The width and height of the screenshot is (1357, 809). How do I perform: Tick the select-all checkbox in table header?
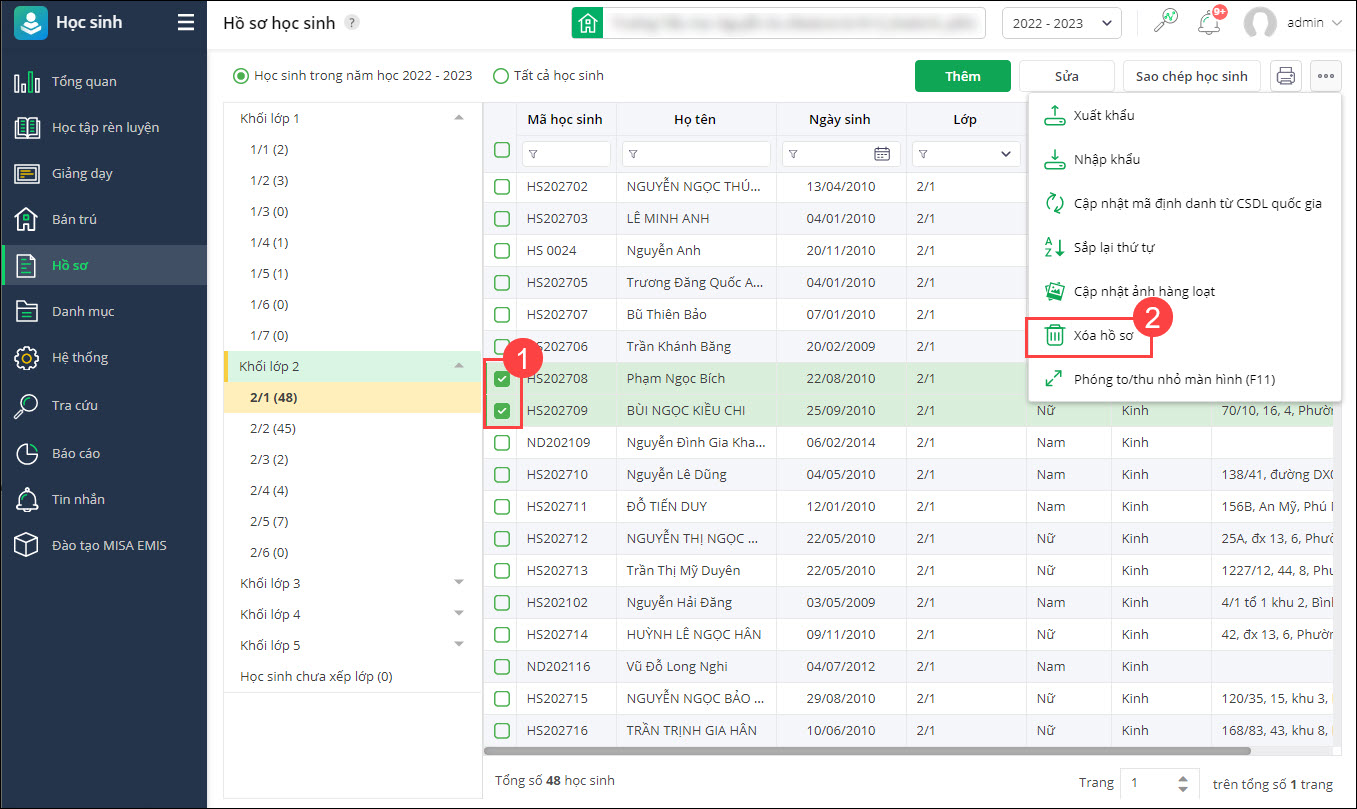pos(502,150)
